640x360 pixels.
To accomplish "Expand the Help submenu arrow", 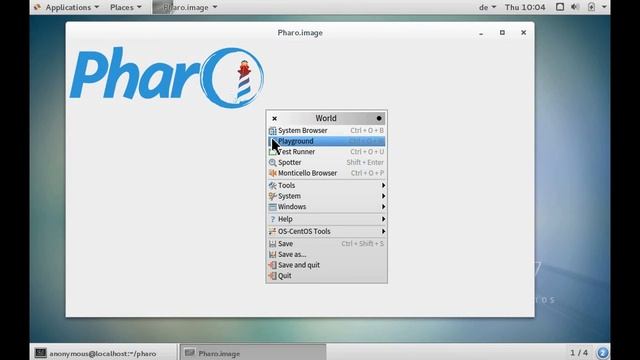I will (x=383, y=219).
